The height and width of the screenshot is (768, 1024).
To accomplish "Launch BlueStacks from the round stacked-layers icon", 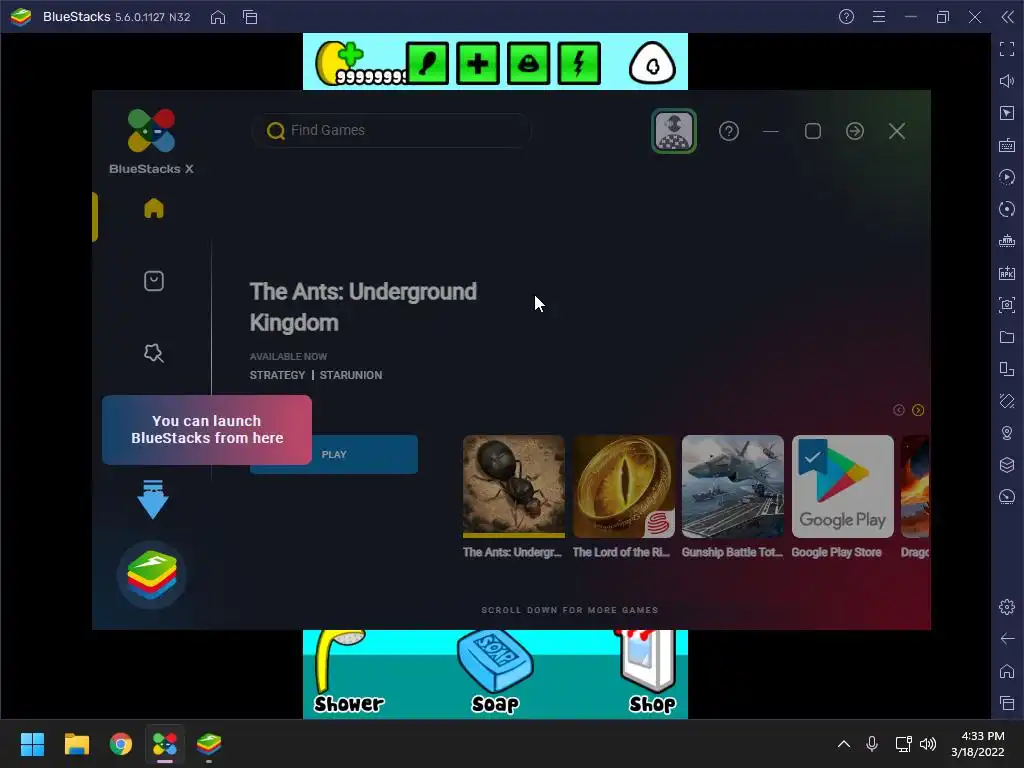I will [152, 575].
